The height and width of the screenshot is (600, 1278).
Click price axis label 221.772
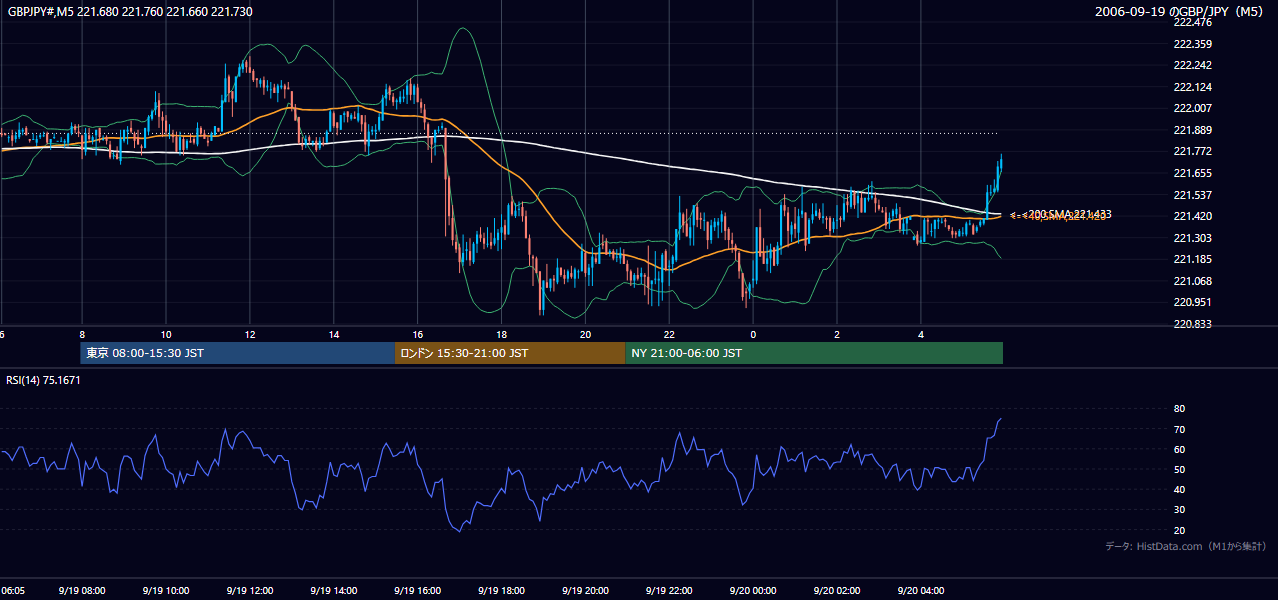[x=1192, y=151]
